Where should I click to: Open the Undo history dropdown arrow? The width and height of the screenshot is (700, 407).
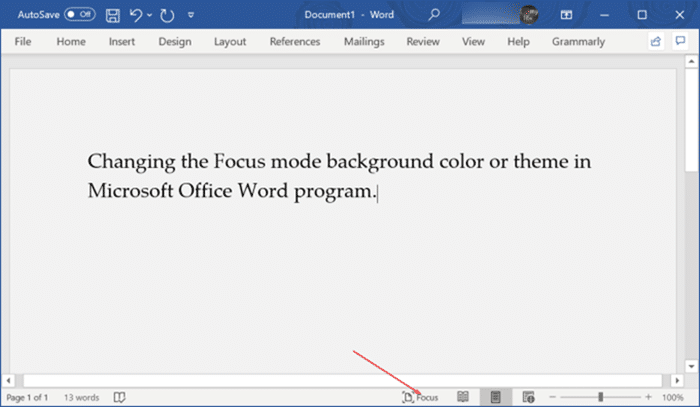pos(150,15)
